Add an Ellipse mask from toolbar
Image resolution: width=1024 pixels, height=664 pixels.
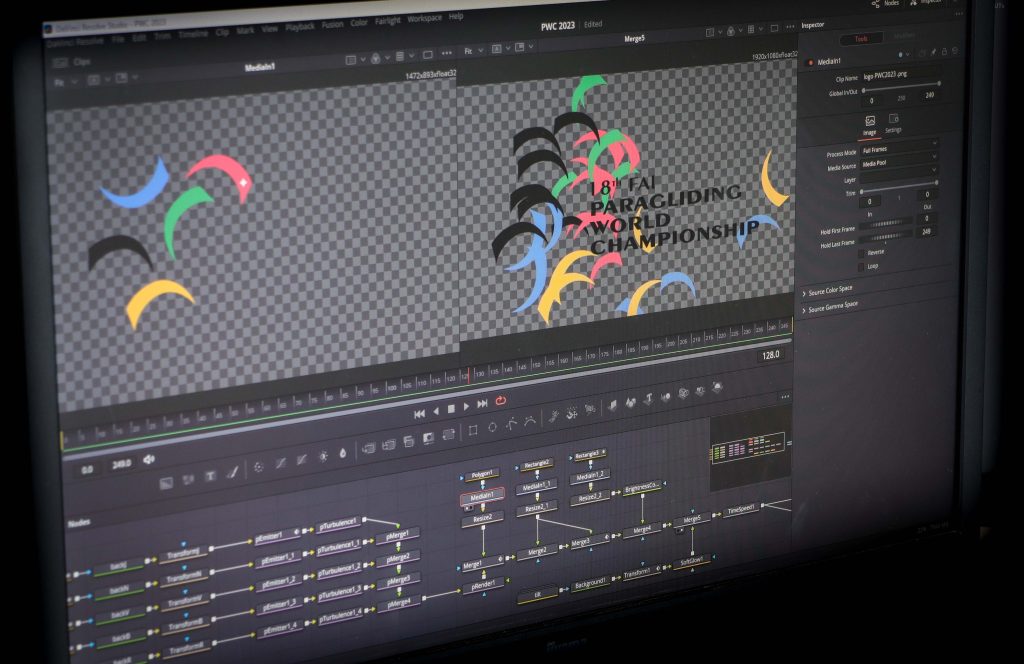492,427
